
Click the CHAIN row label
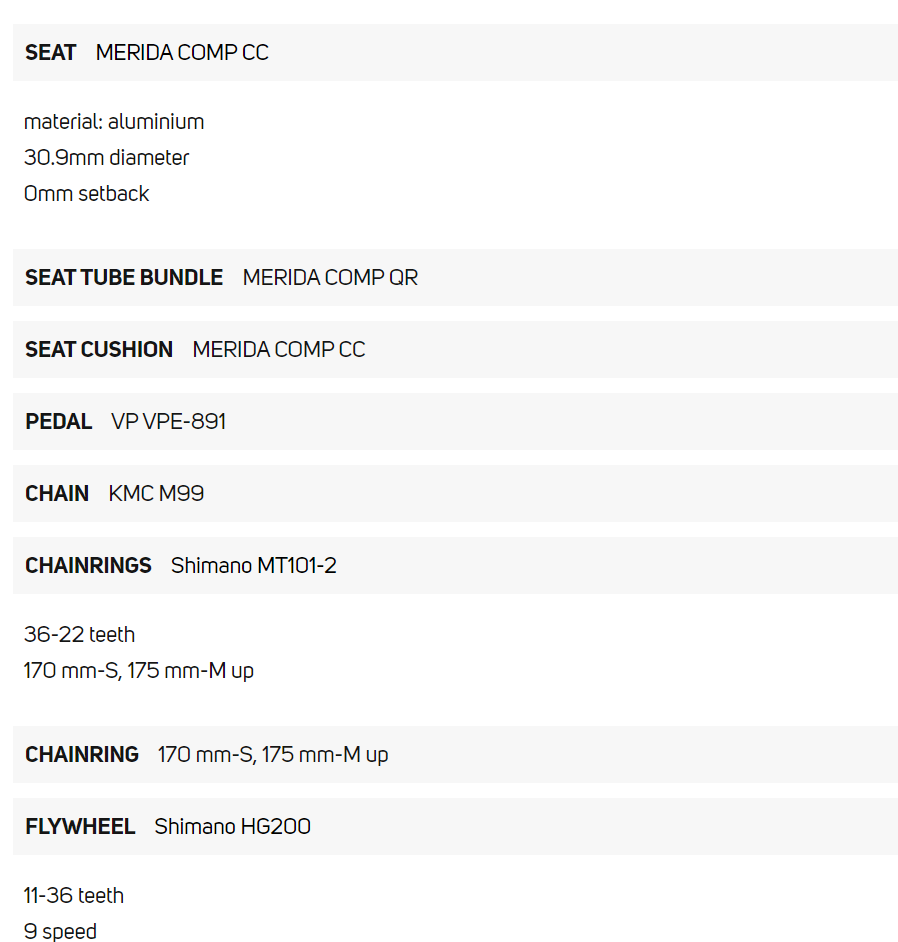coord(57,494)
